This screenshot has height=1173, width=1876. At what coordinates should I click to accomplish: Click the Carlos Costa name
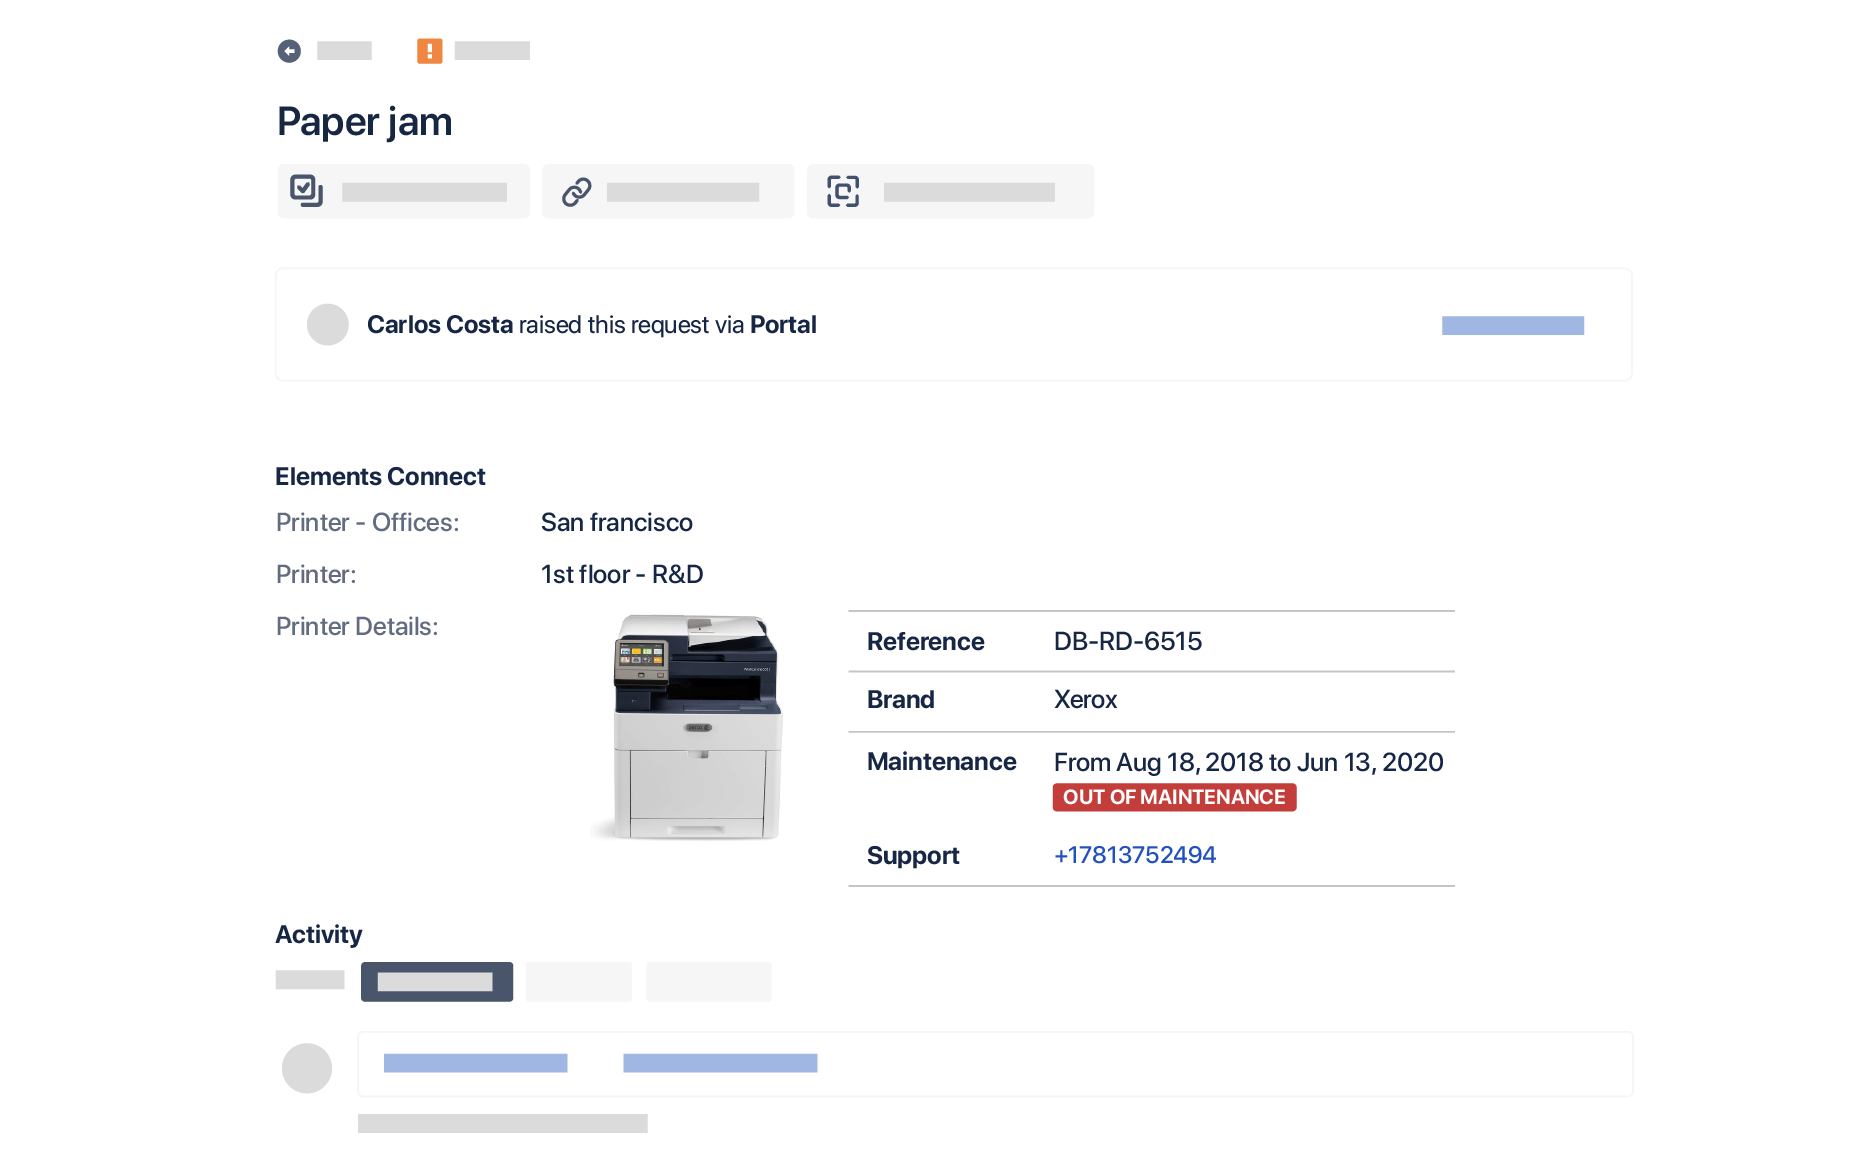tap(440, 325)
